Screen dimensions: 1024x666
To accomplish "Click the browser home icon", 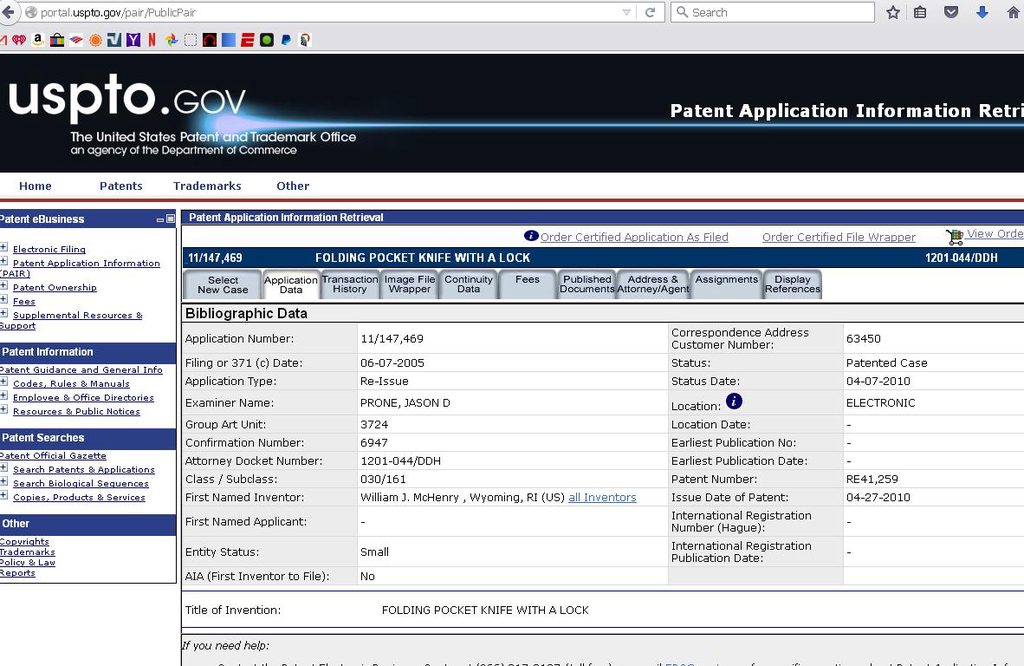I will pos(1011,12).
